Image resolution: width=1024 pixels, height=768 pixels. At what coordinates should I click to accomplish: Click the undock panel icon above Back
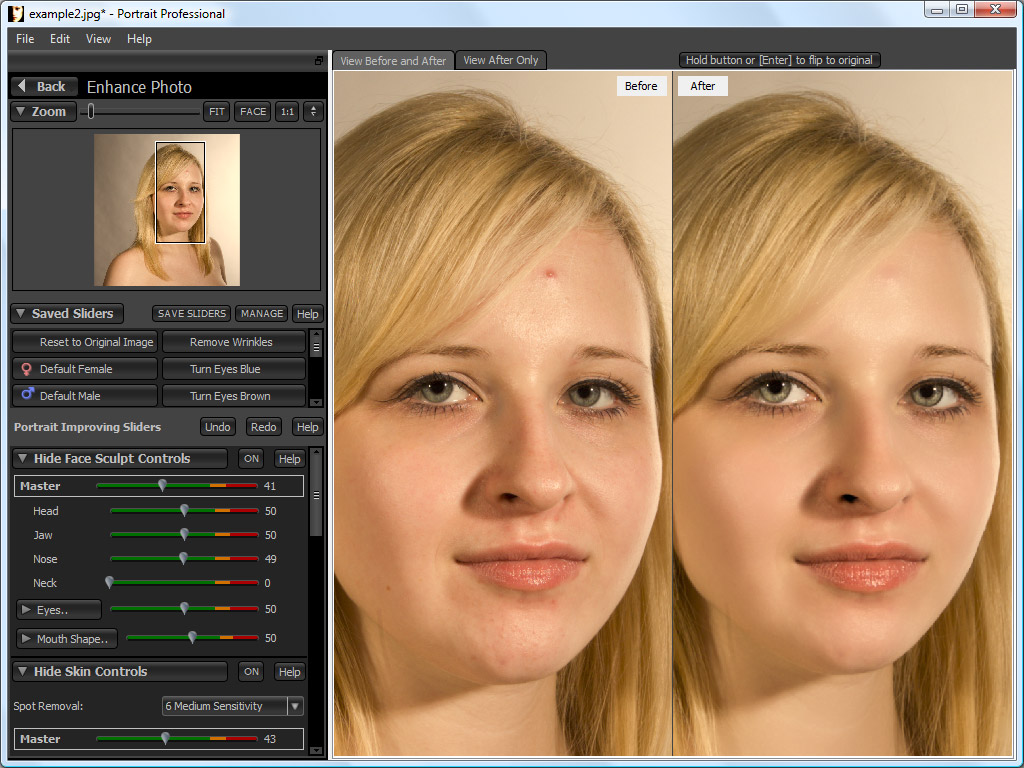click(x=319, y=61)
